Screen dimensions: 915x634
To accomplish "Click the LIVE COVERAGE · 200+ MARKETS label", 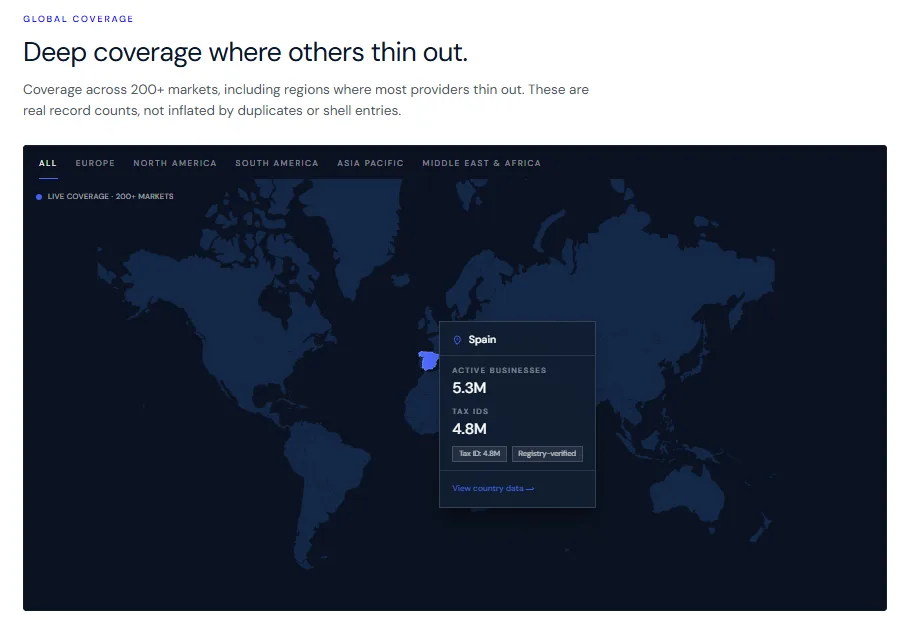I will pos(110,197).
